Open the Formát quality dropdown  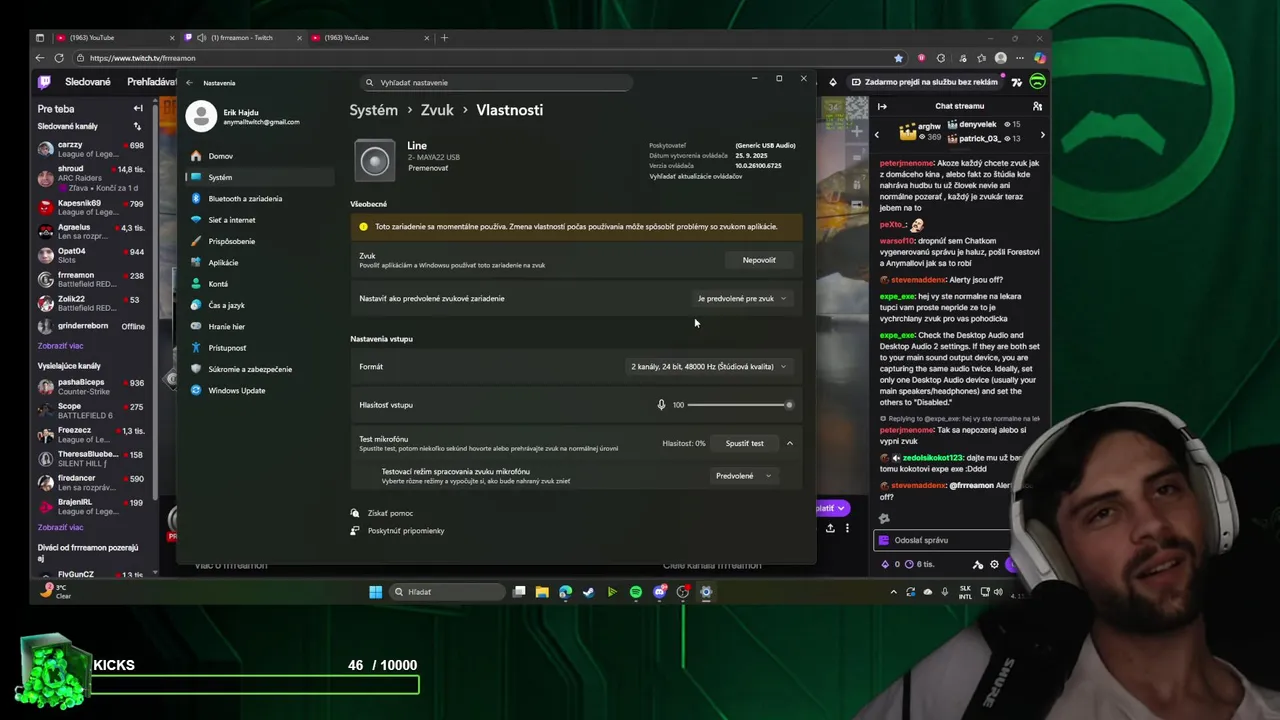709,367
